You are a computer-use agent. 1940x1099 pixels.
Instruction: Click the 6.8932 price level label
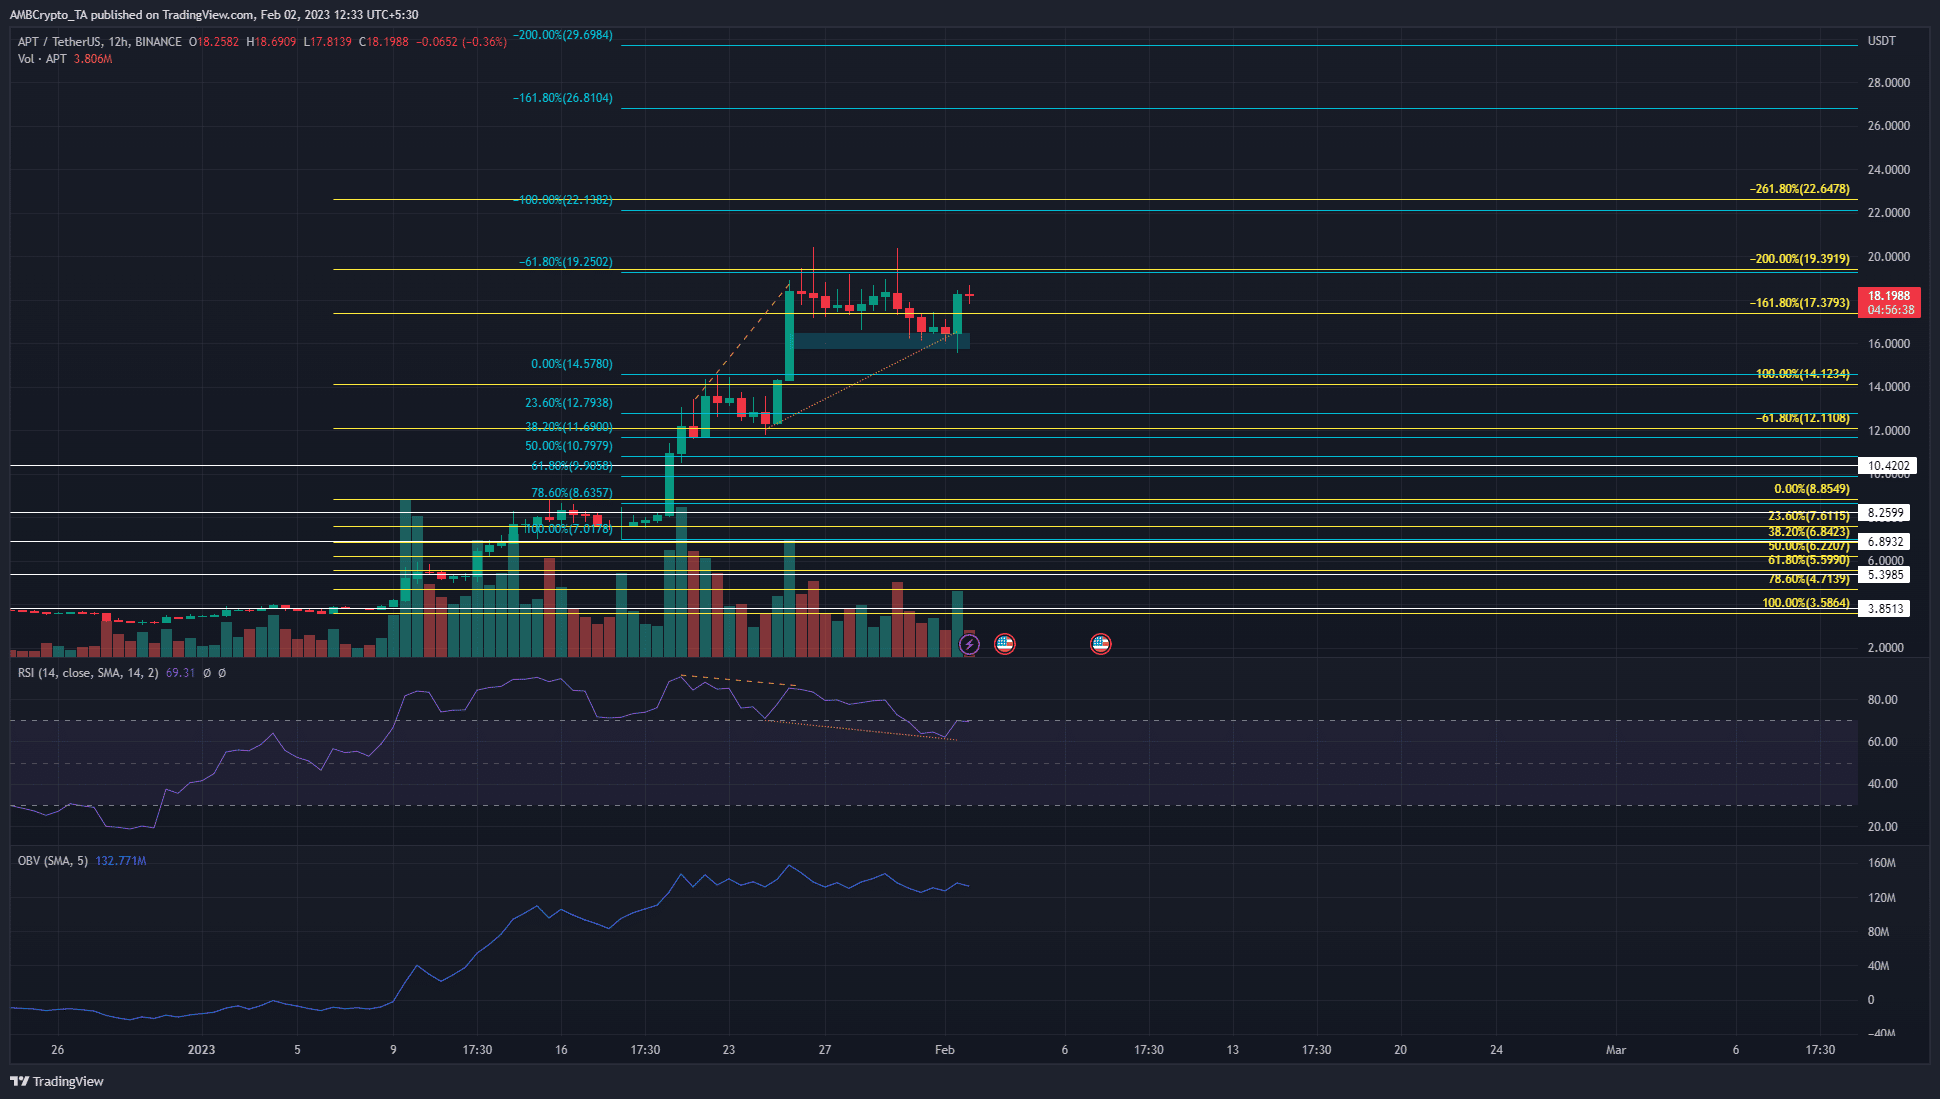pos(1884,542)
